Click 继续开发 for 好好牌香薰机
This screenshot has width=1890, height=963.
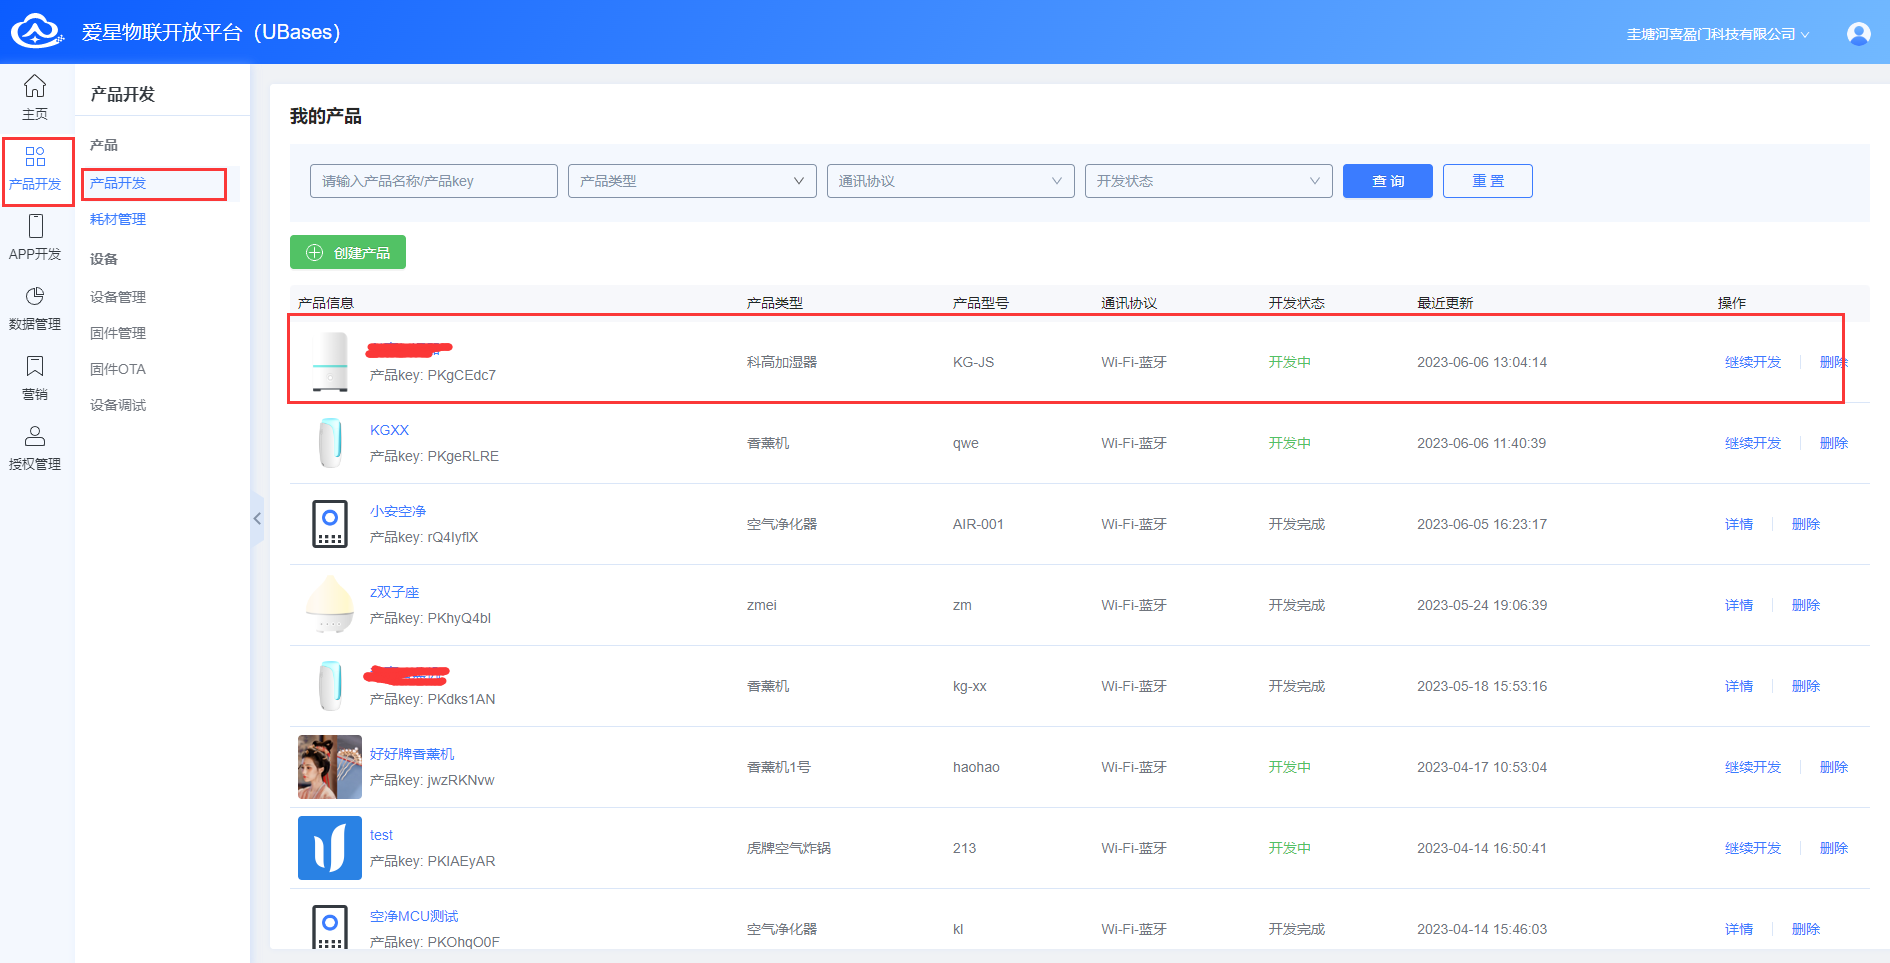point(1753,767)
